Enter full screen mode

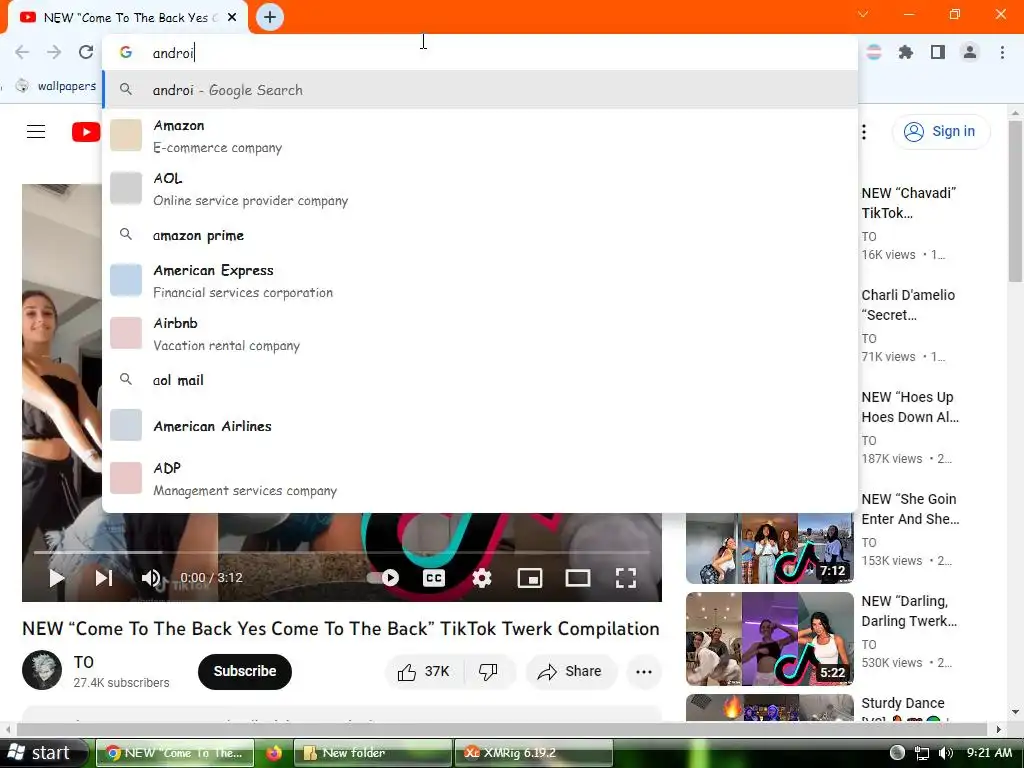coord(626,578)
